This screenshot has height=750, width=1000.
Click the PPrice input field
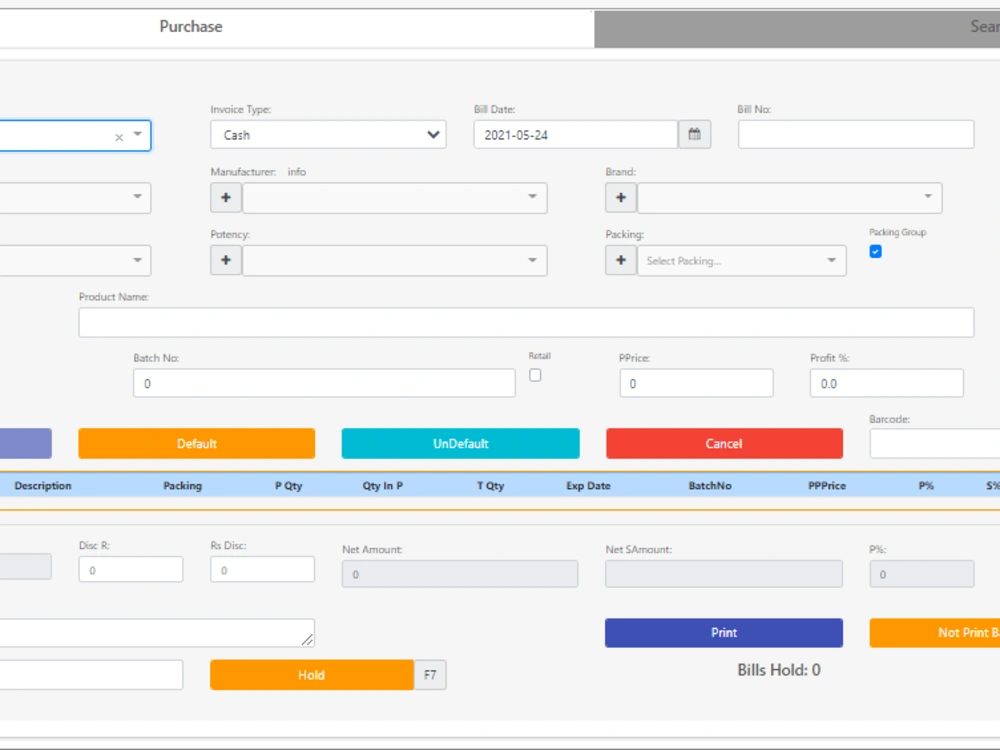696,383
